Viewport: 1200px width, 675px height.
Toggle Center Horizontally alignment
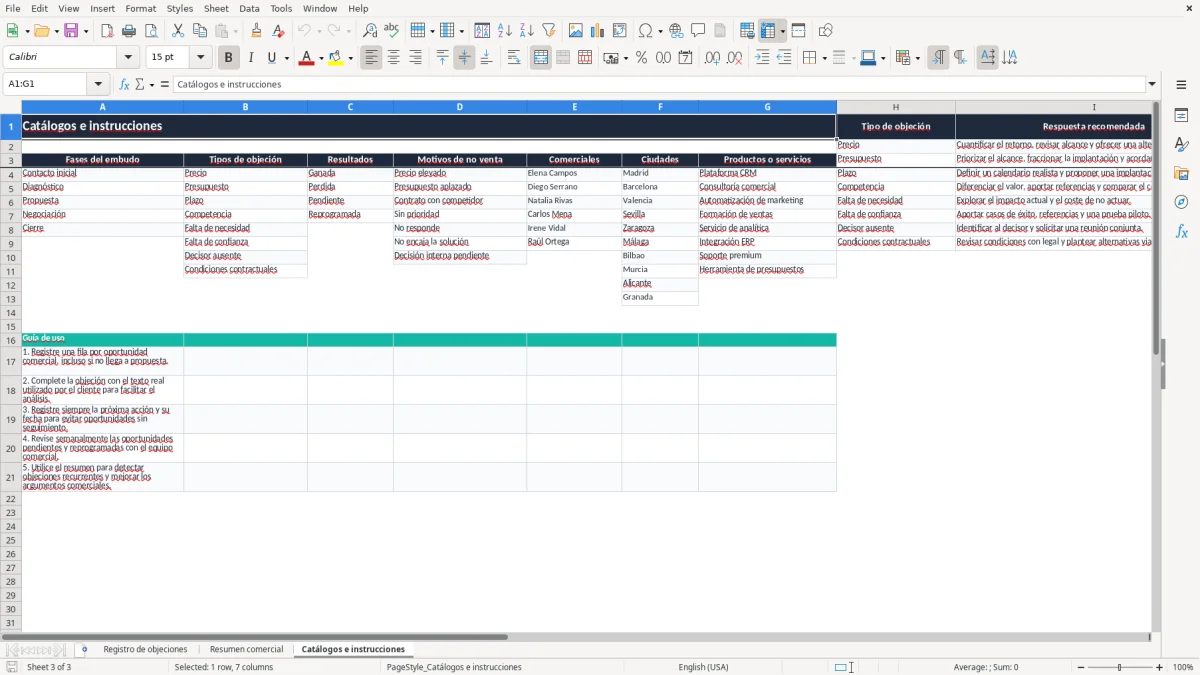click(x=394, y=58)
